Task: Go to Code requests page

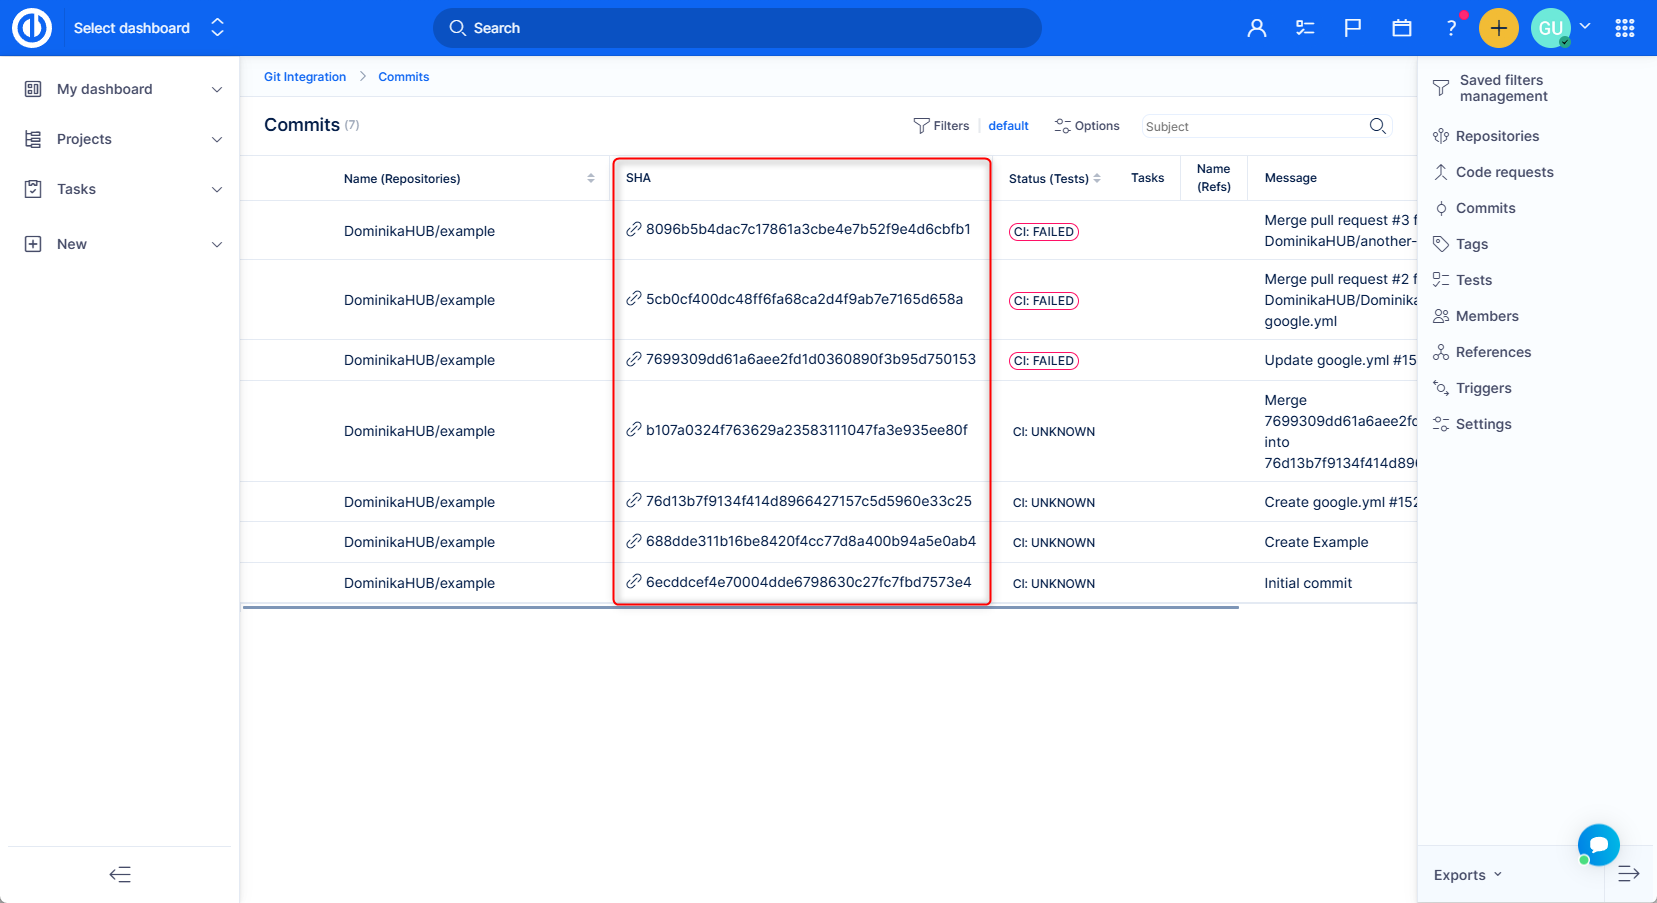Action: (x=1503, y=172)
